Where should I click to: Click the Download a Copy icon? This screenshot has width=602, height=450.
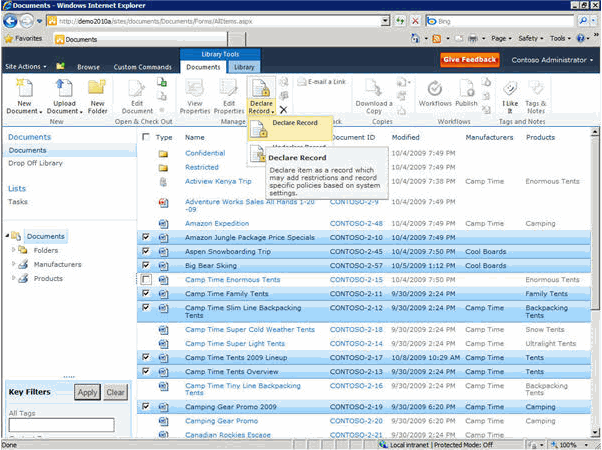[374, 96]
